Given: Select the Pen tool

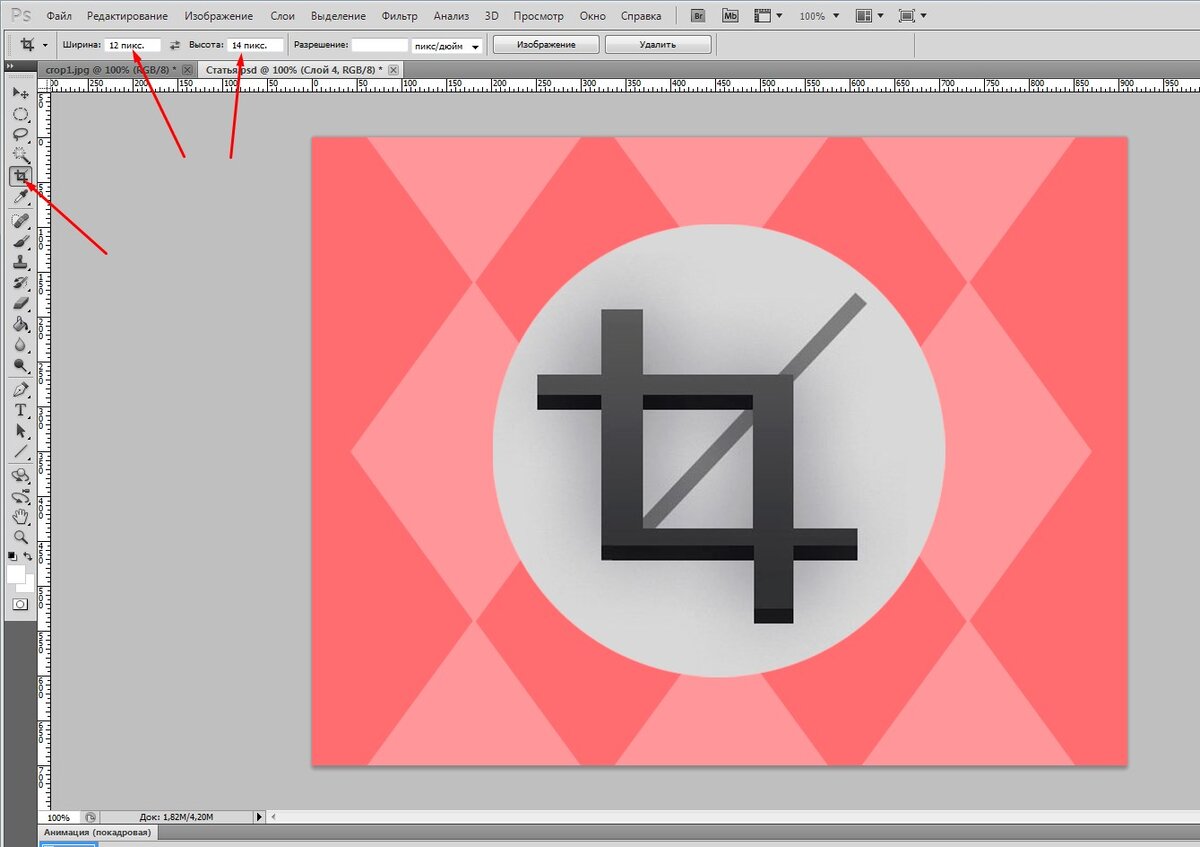Looking at the screenshot, I should tap(20, 390).
